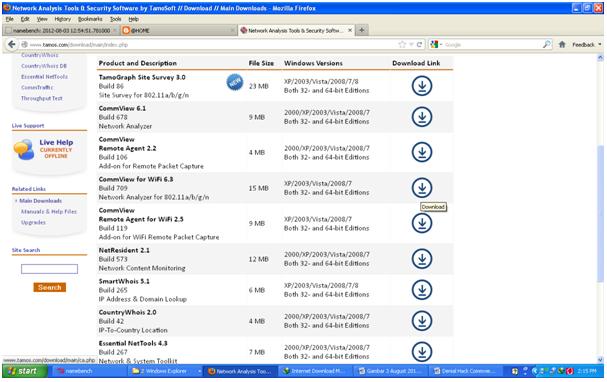Screen dimensions: 607x382
Task: Click the Download Link column header
Action: click(x=416, y=63)
